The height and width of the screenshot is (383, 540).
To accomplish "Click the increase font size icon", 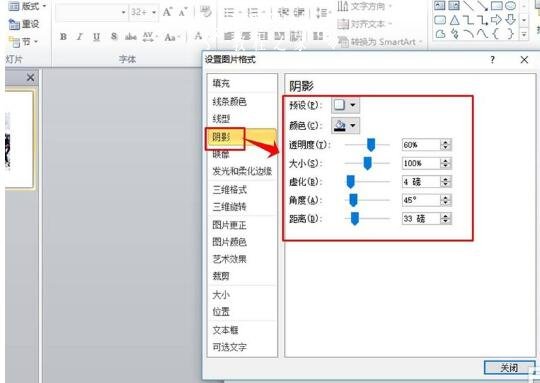I will pos(168,13).
